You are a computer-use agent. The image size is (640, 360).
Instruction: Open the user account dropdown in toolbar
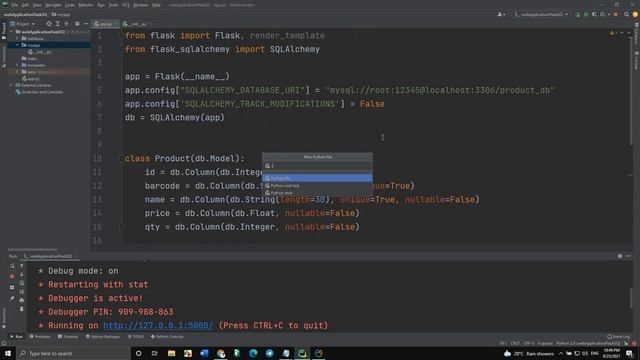click(501, 14)
